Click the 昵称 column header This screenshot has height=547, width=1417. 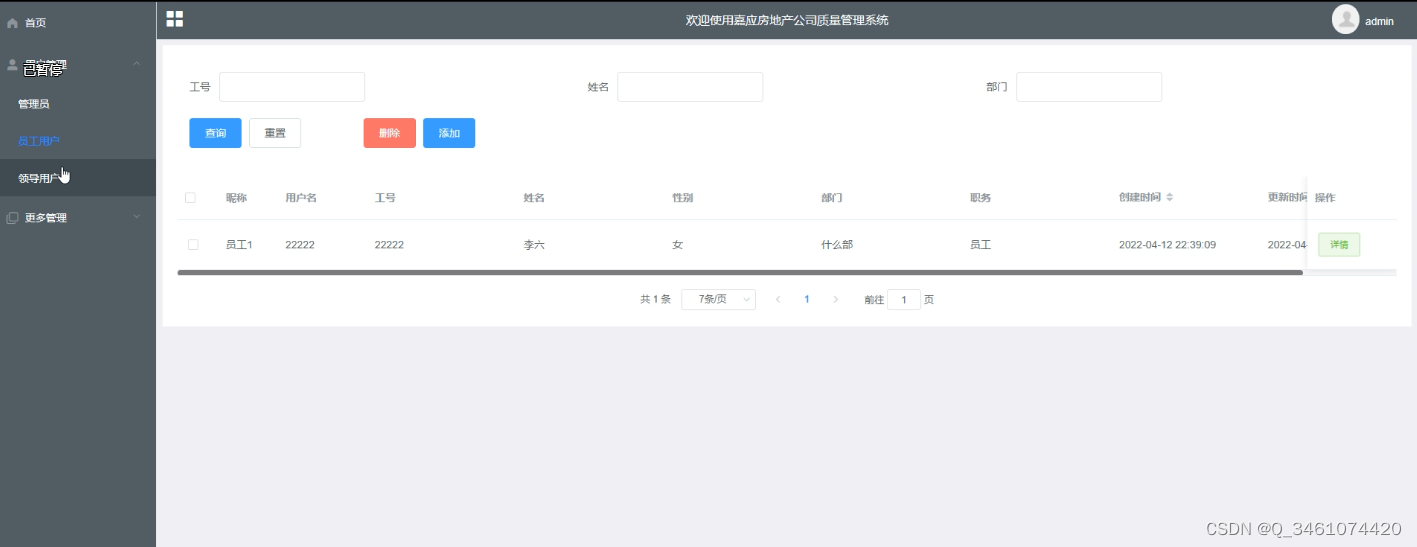(x=236, y=197)
